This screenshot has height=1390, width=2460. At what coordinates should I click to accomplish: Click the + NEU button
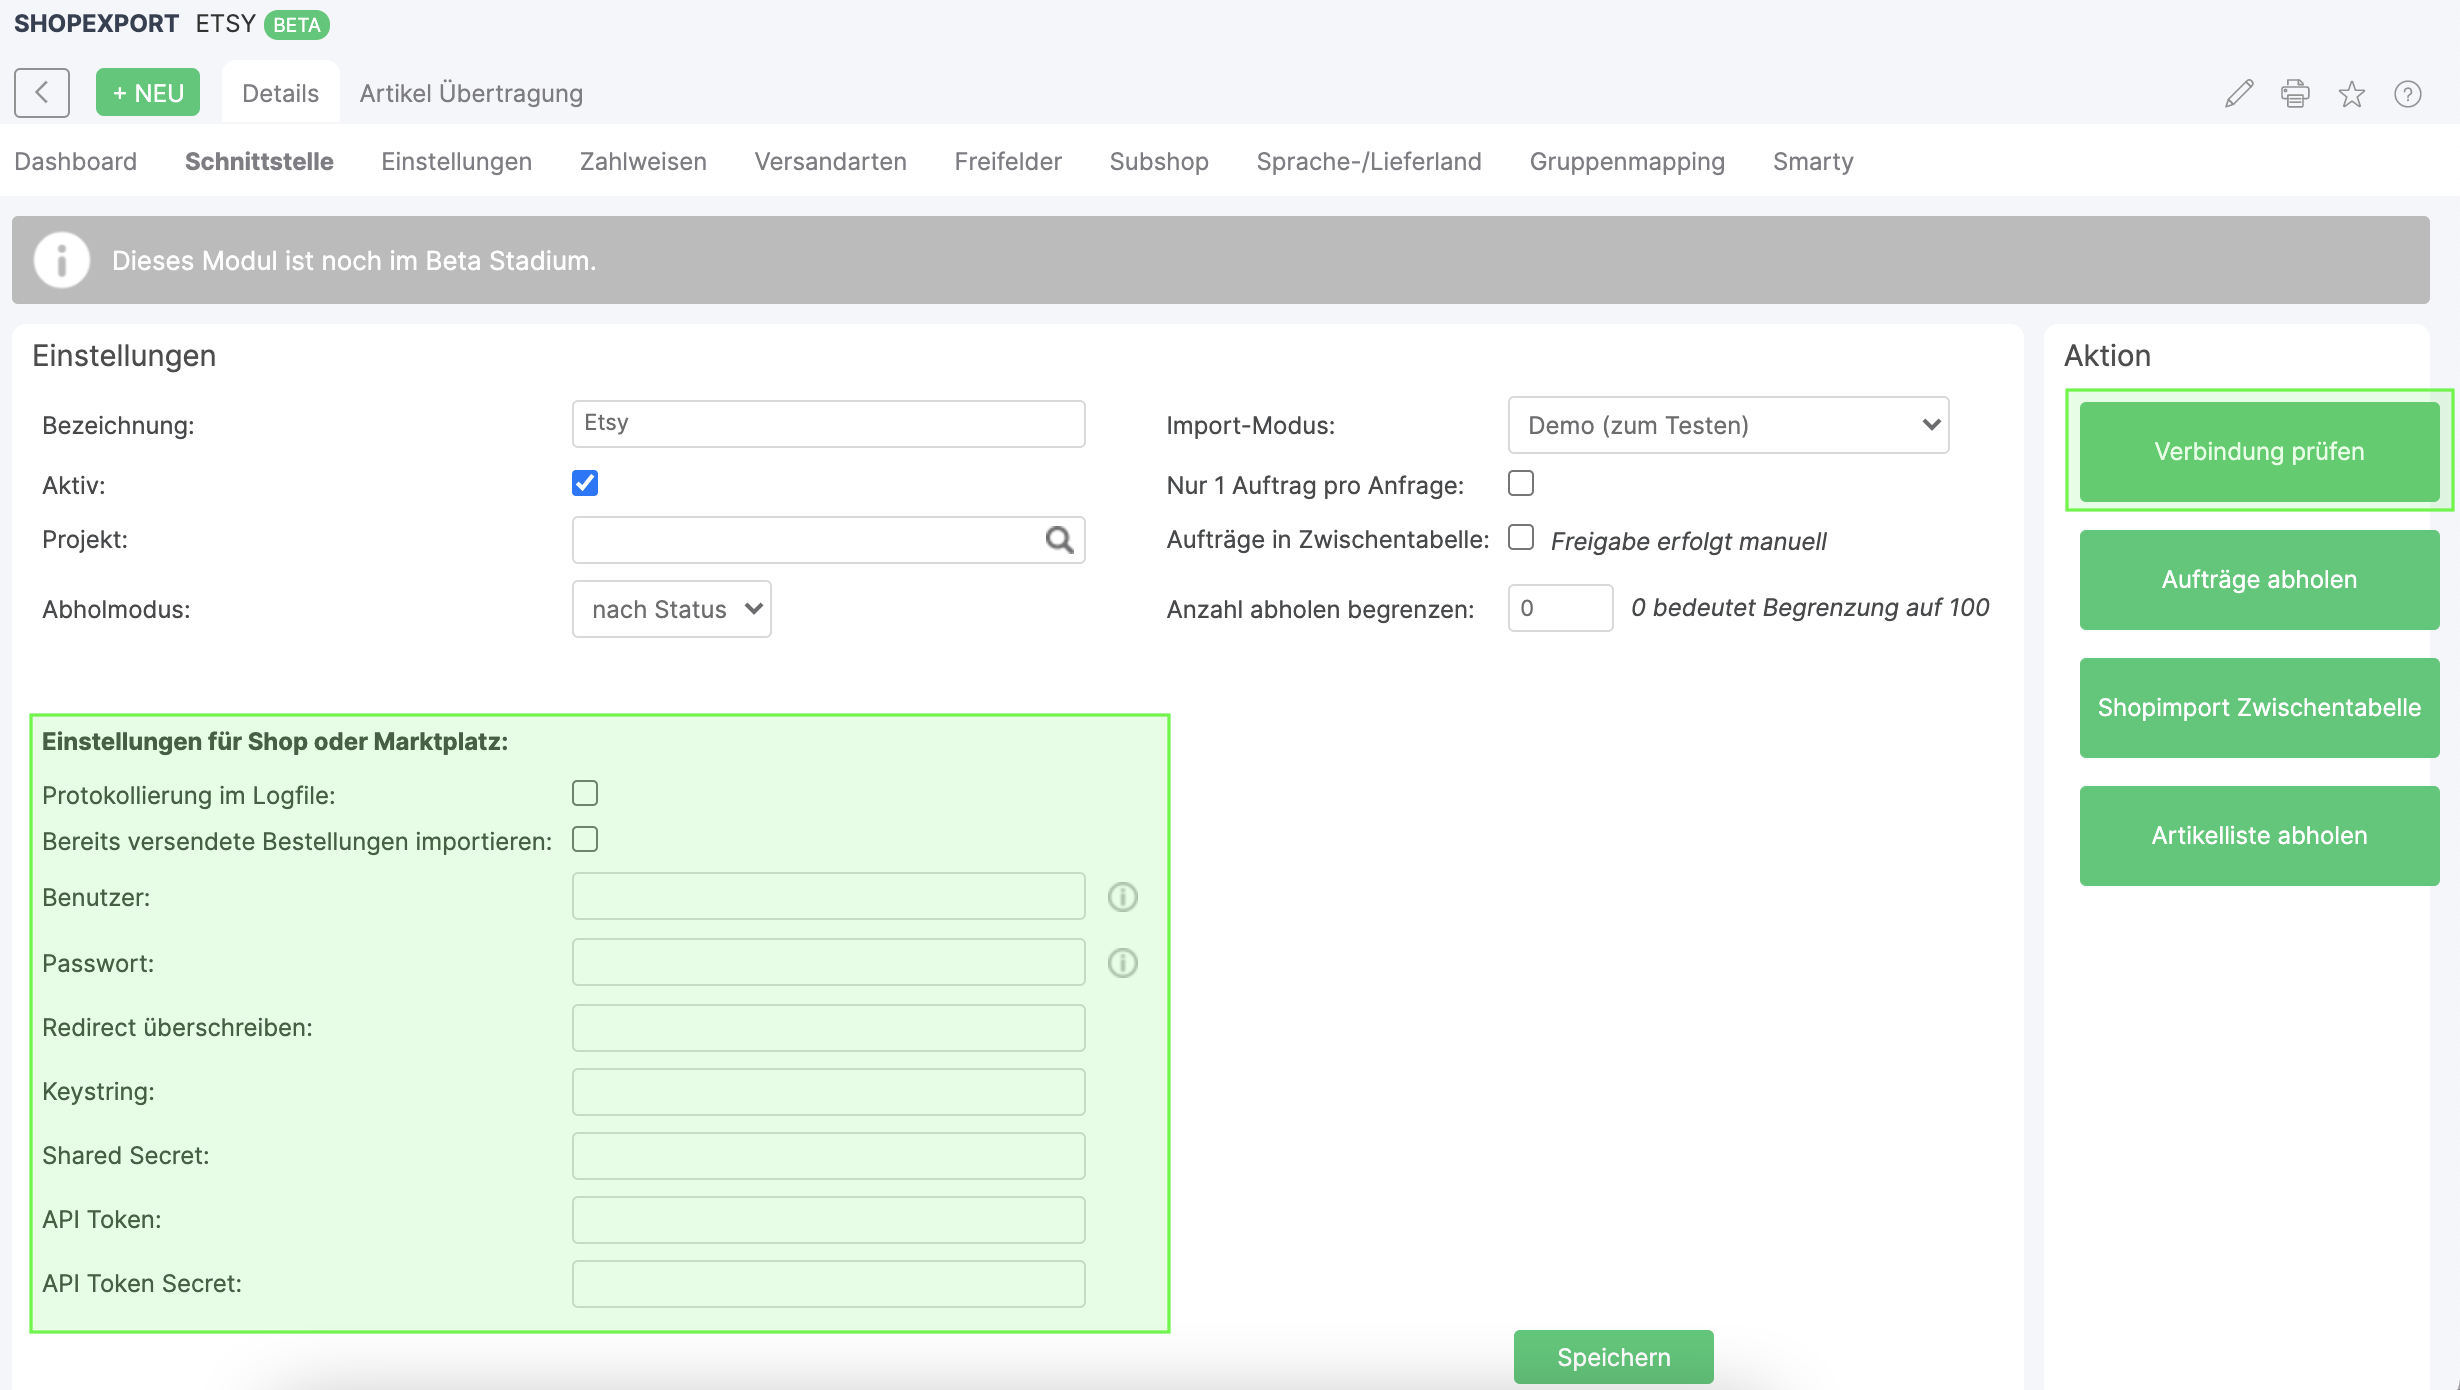(x=148, y=93)
